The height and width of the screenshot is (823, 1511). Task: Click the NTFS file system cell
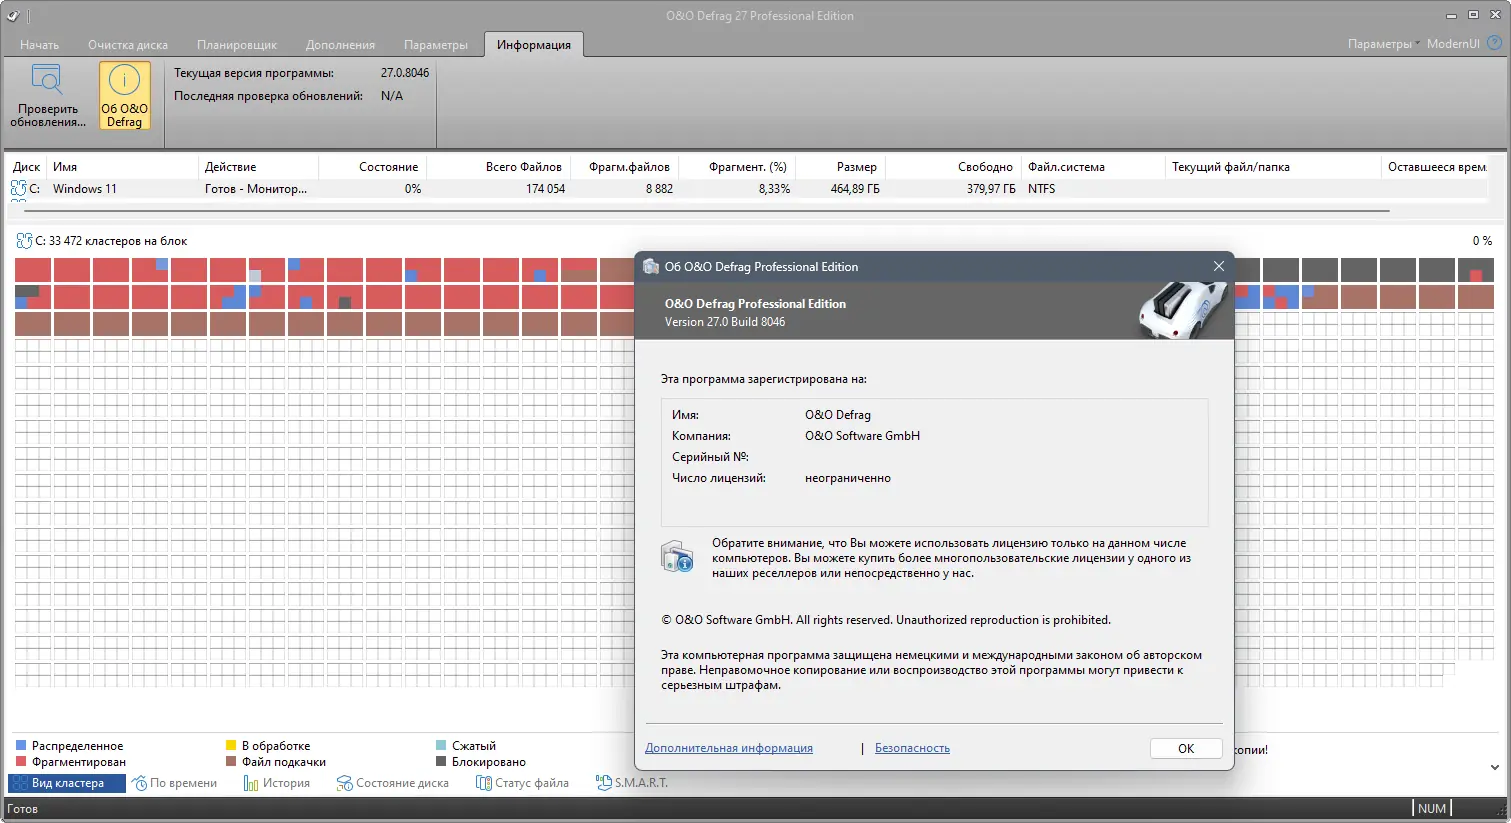point(1041,189)
